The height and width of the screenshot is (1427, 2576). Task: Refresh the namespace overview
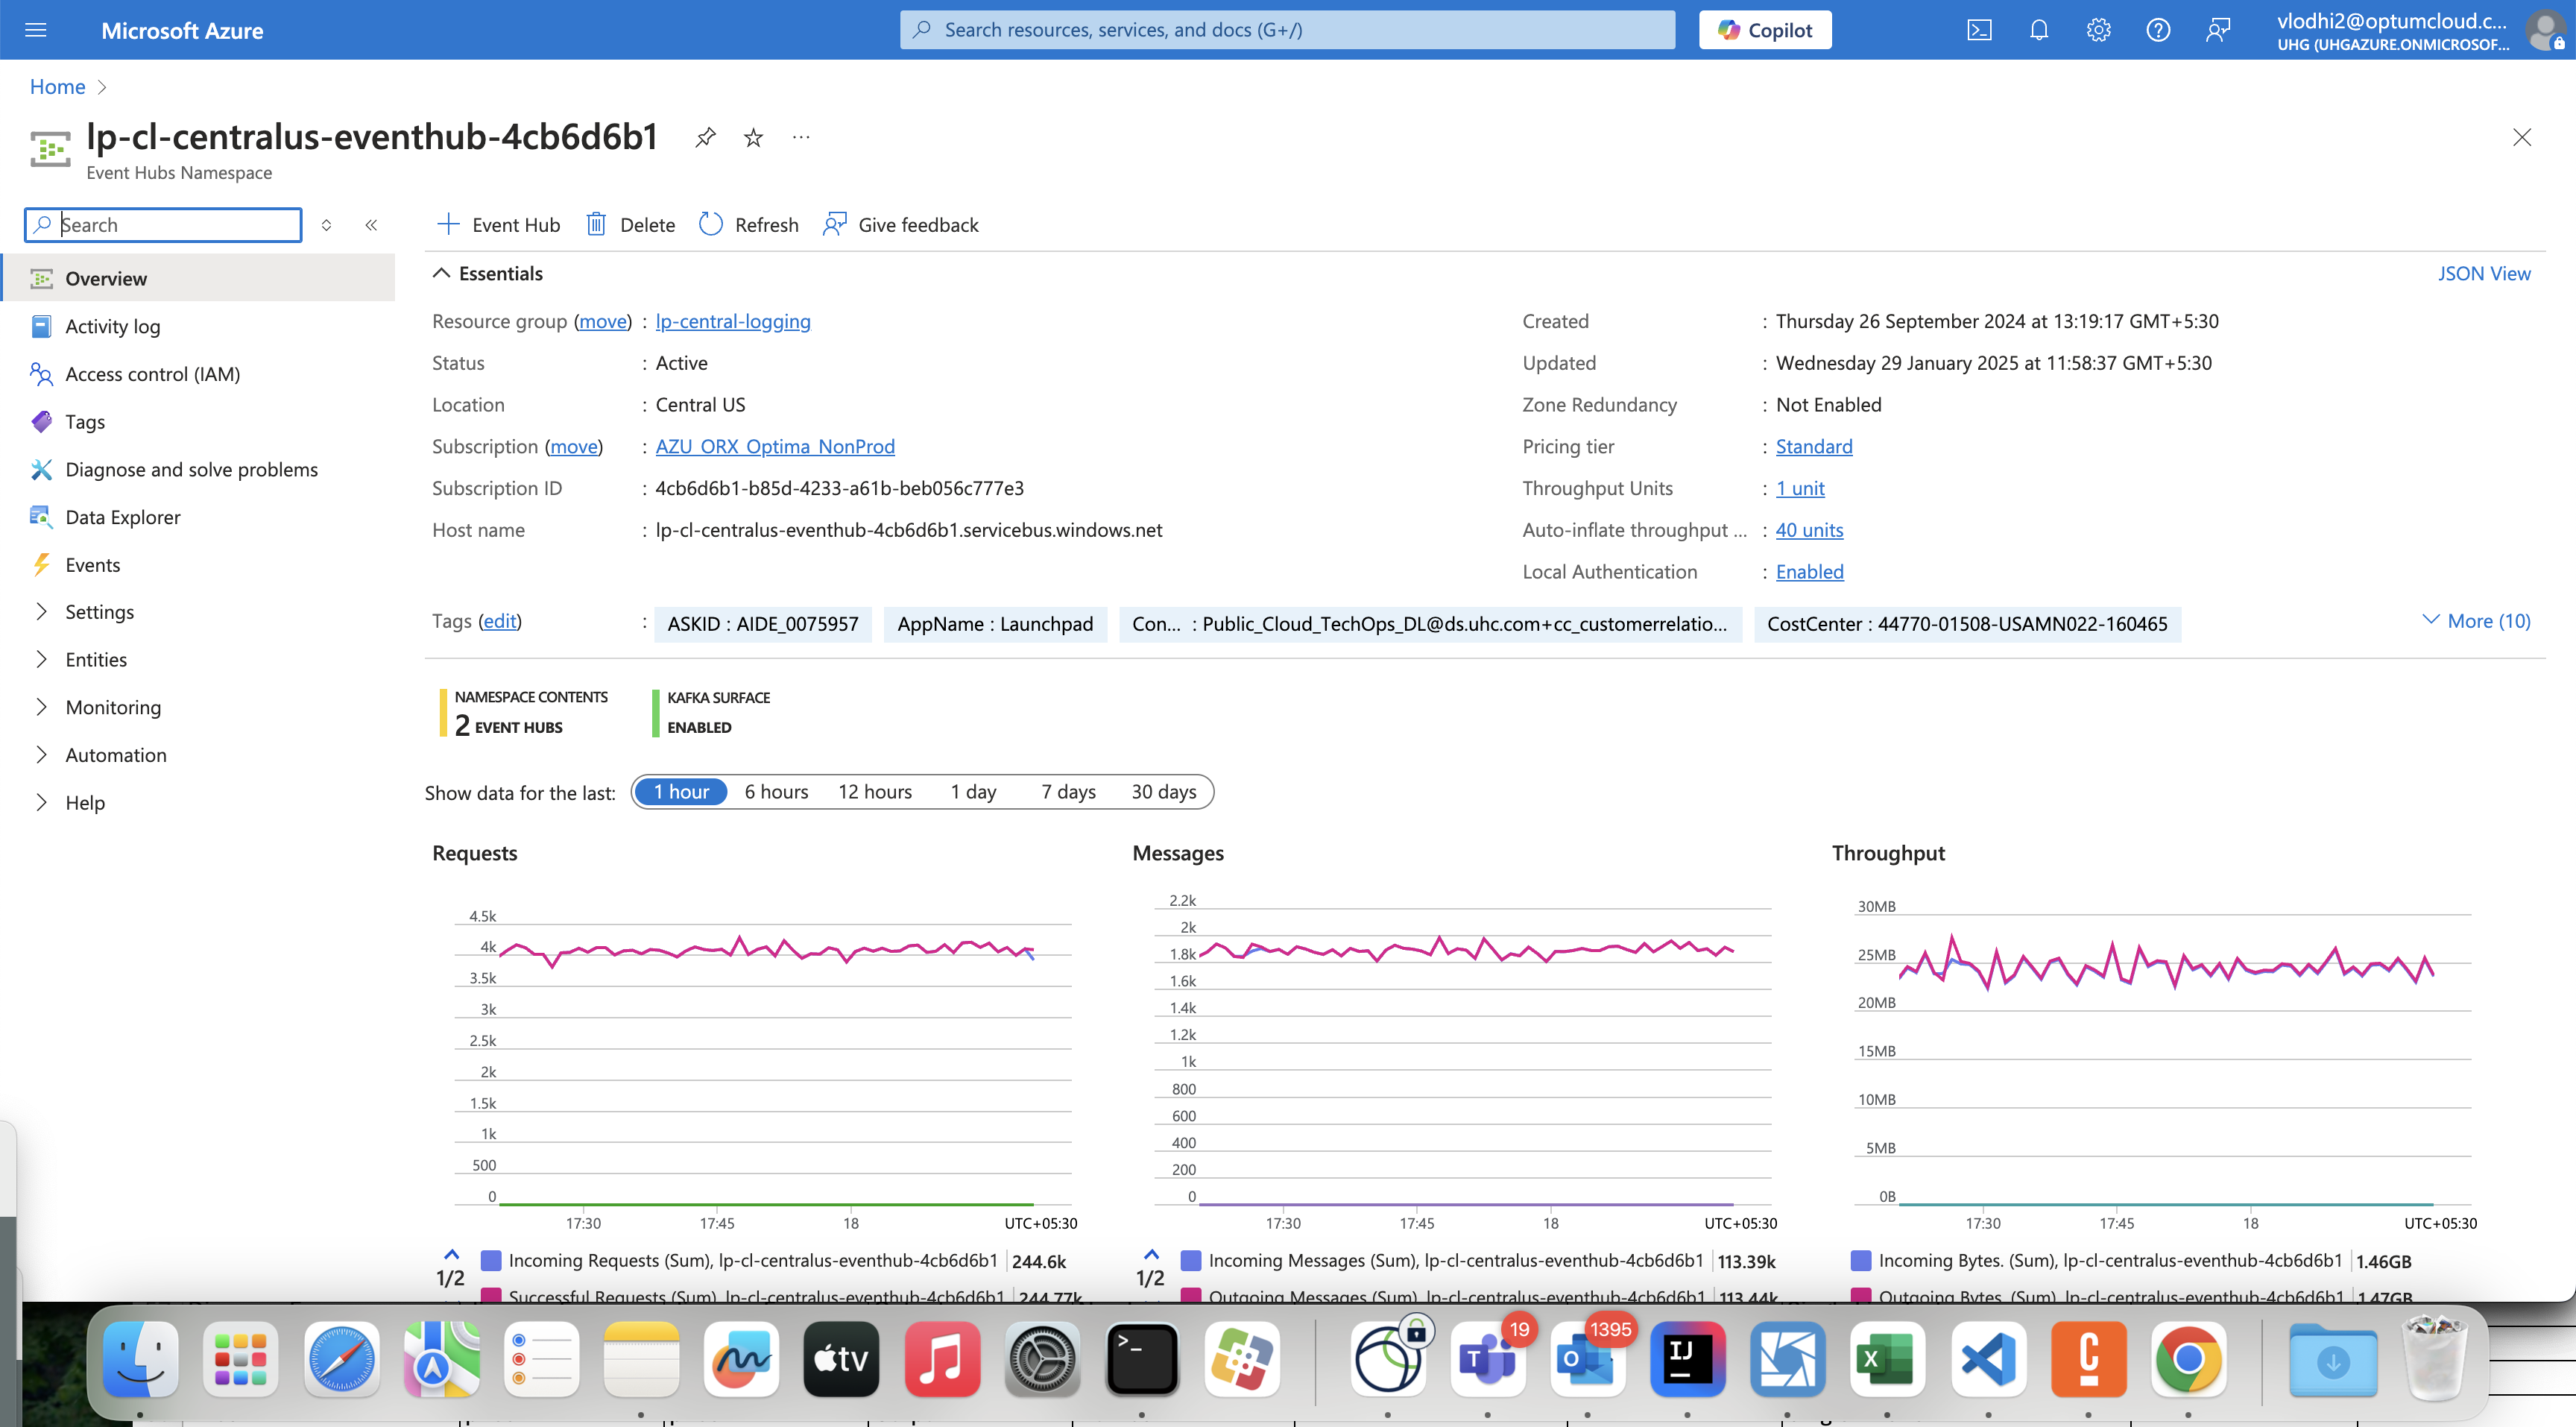click(x=749, y=225)
